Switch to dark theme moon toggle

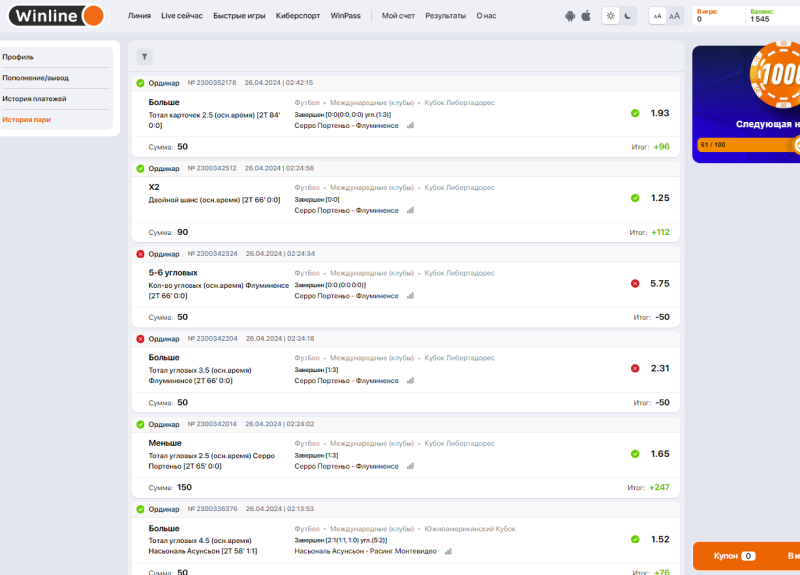coord(628,16)
